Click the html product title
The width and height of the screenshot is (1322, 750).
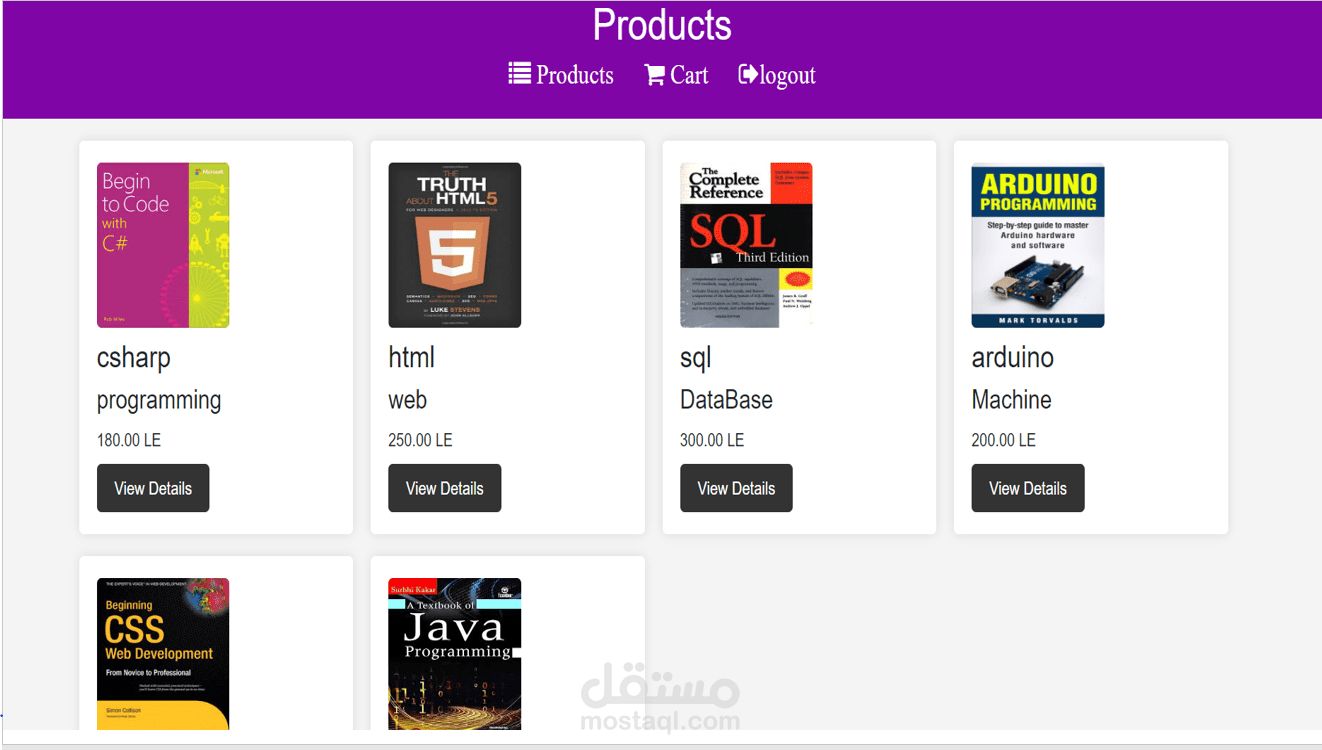412,357
